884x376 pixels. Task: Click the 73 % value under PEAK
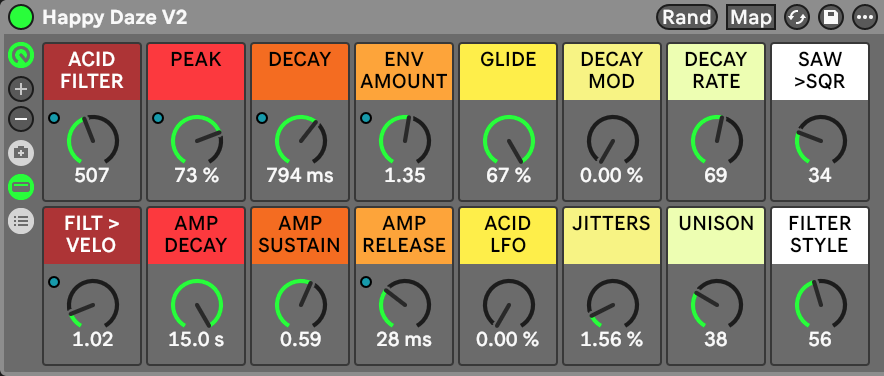coord(196,176)
